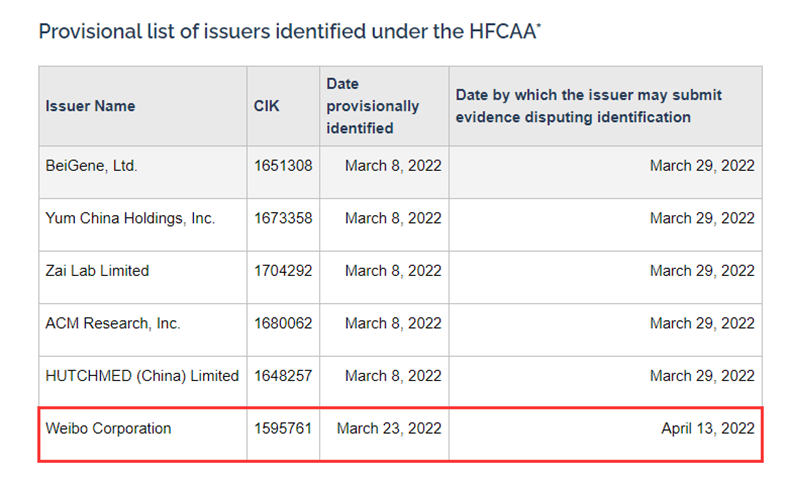The width and height of the screenshot is (790, 478).
Task: Select CIK number 1648257
Action: pos(283,376)
